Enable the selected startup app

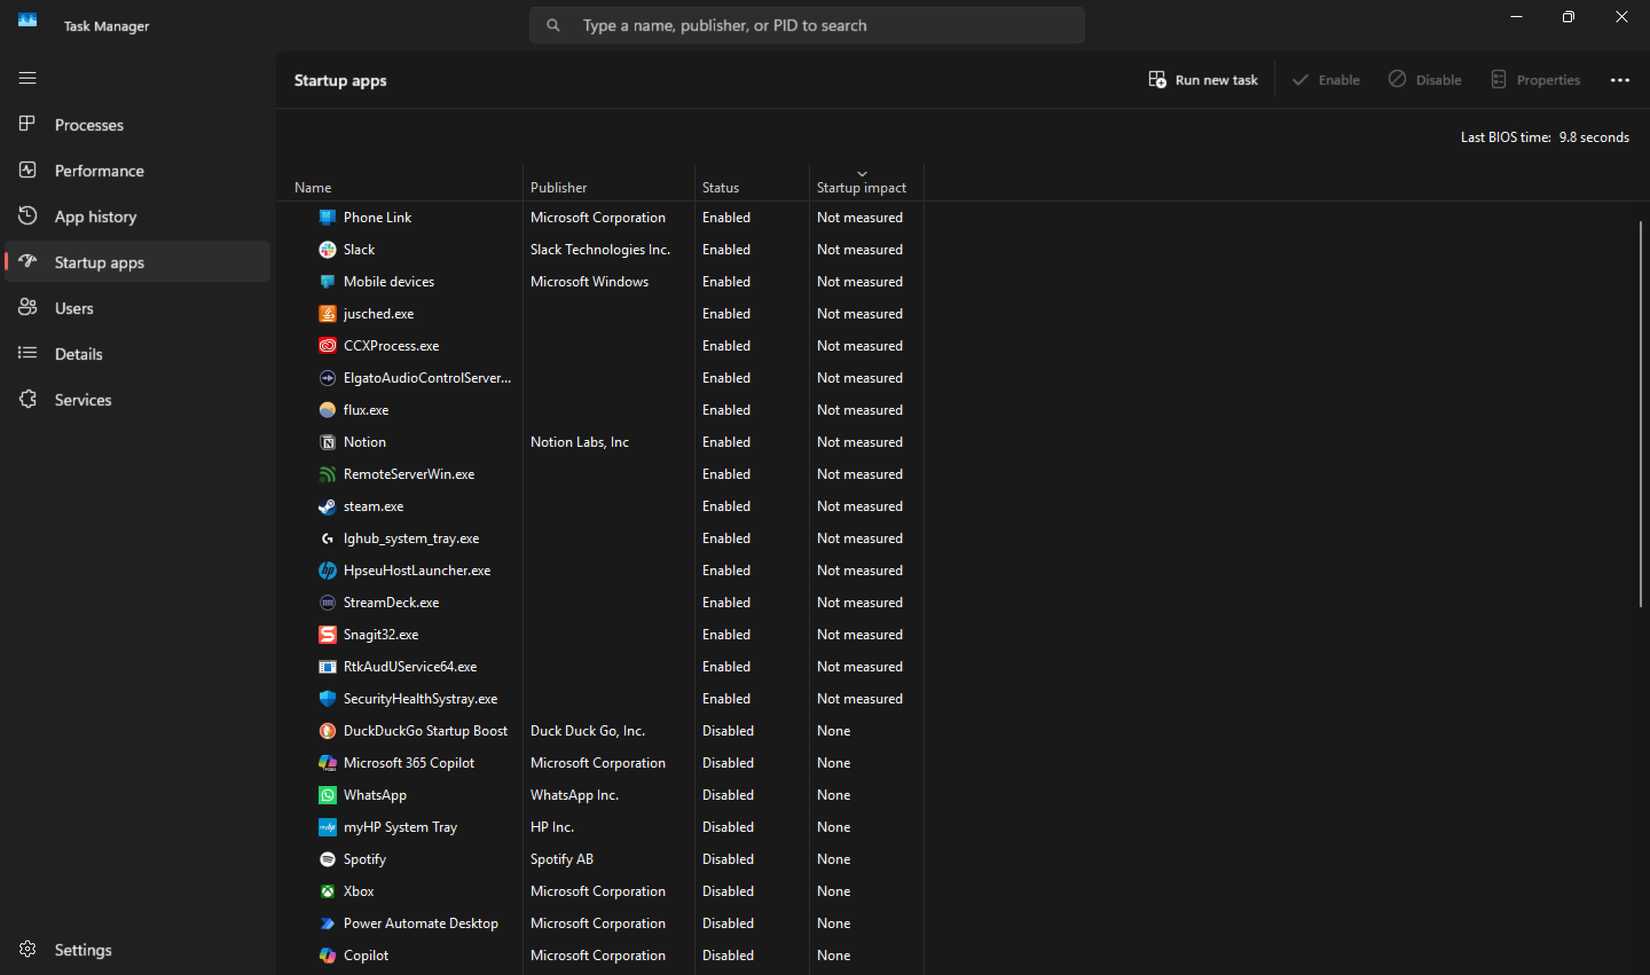click(1326, 79)
